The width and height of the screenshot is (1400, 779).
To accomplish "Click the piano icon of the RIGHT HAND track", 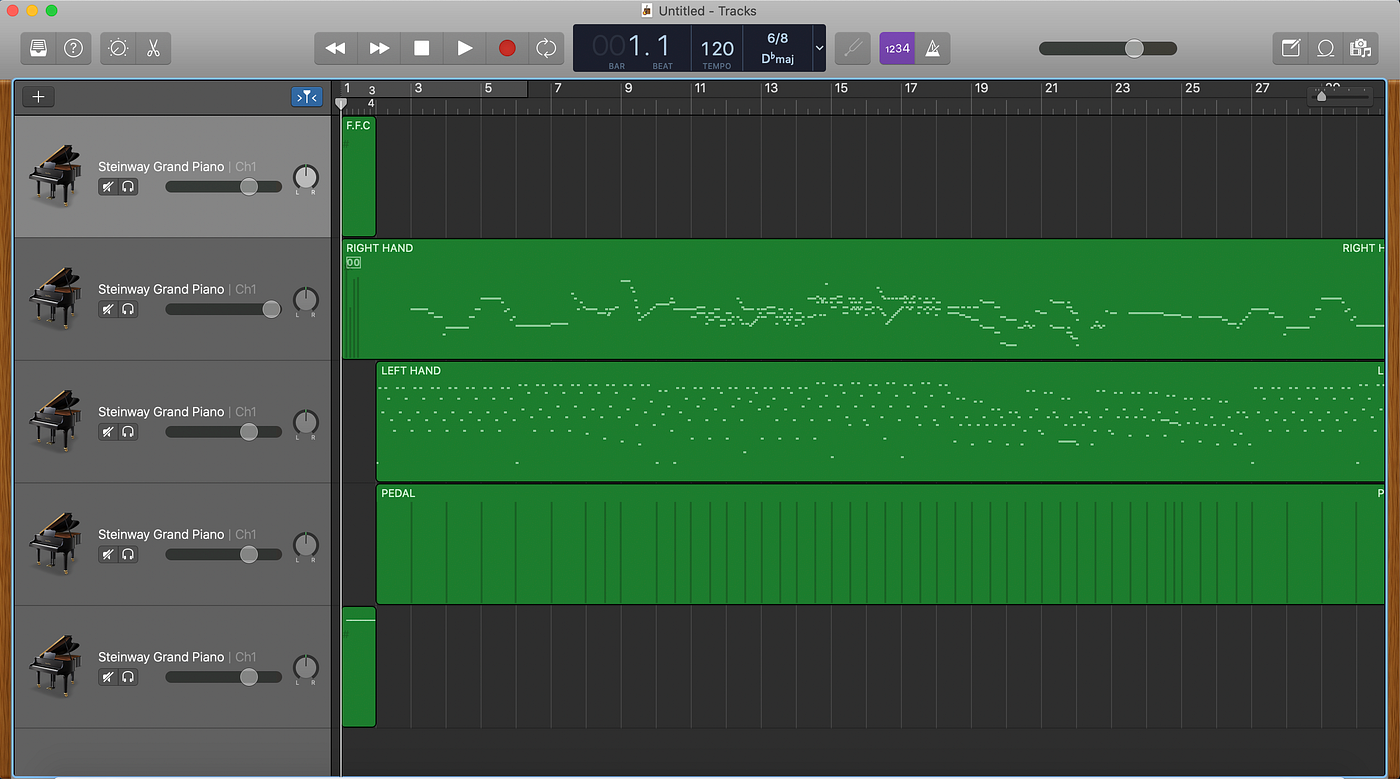I will pos(55,298).
